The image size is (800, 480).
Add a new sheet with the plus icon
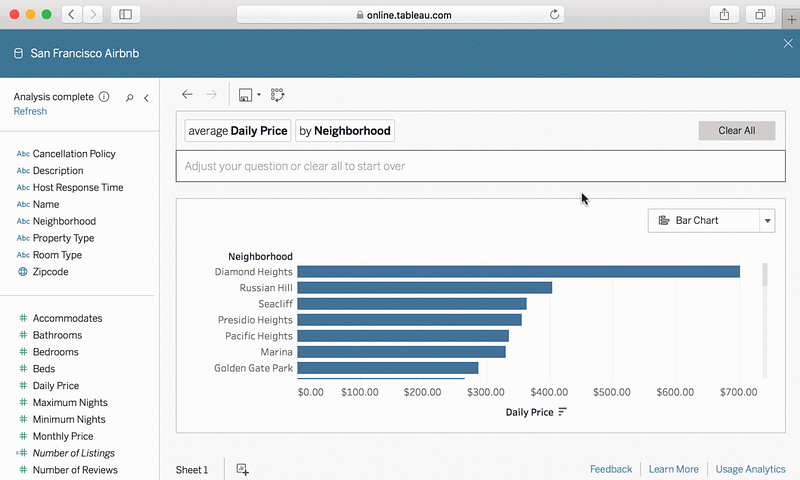click(x=242, y=469)
